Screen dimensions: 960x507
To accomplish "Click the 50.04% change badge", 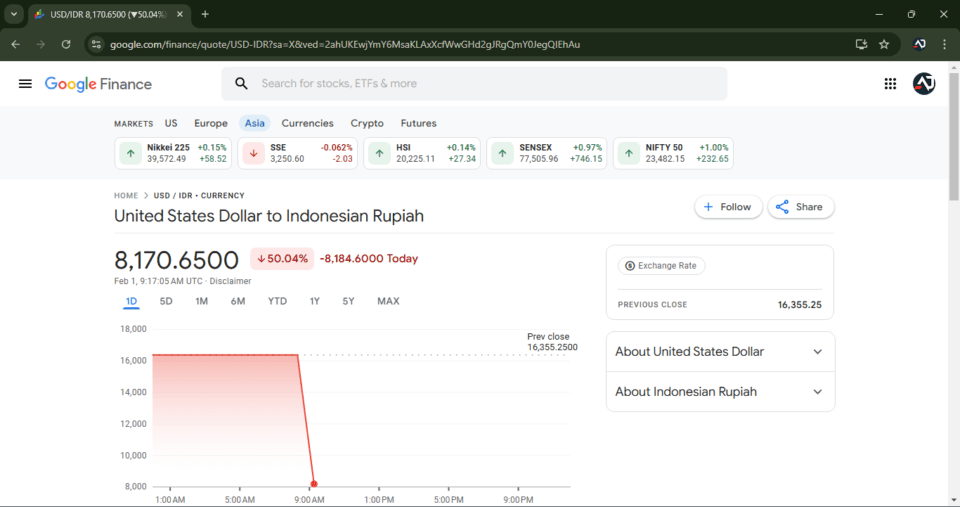I will [282, 258].
